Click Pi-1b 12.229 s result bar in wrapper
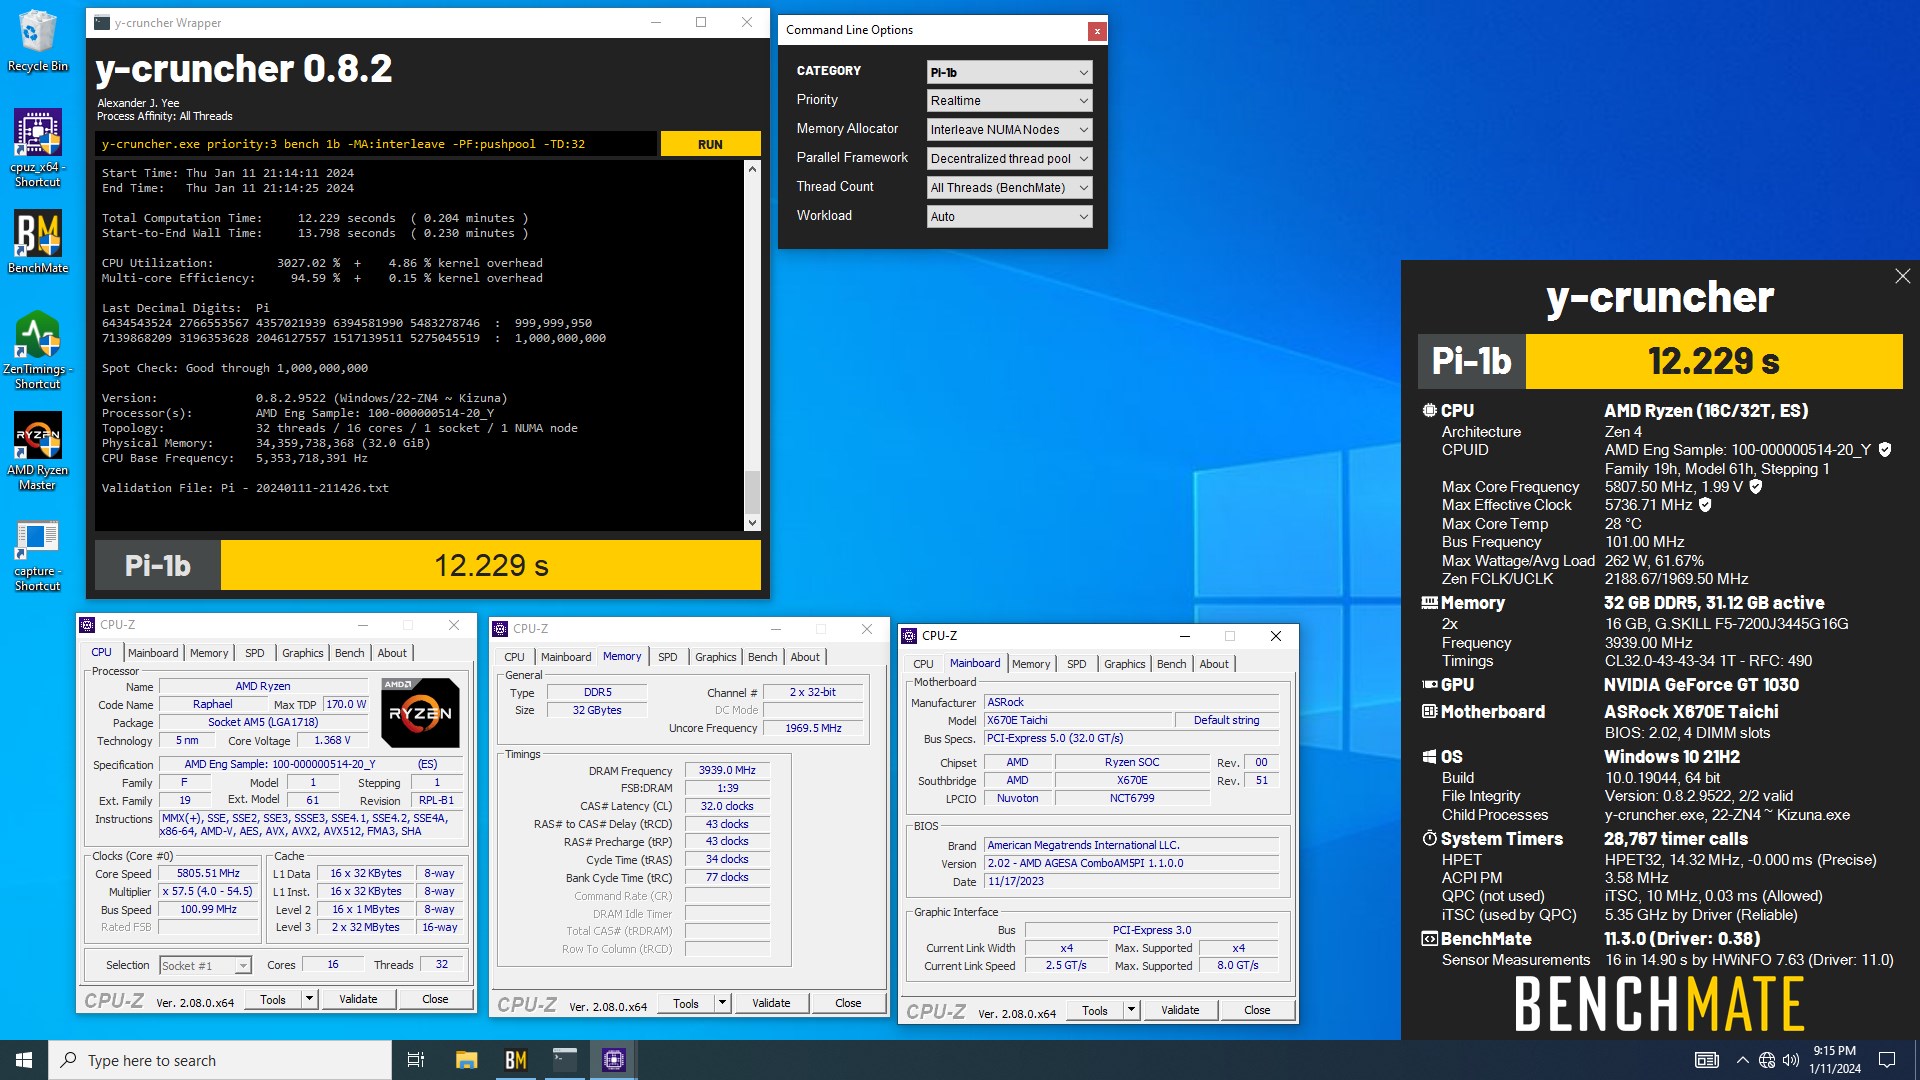The width and height of the screenshot is (1920, 1080). coord(428,566)
